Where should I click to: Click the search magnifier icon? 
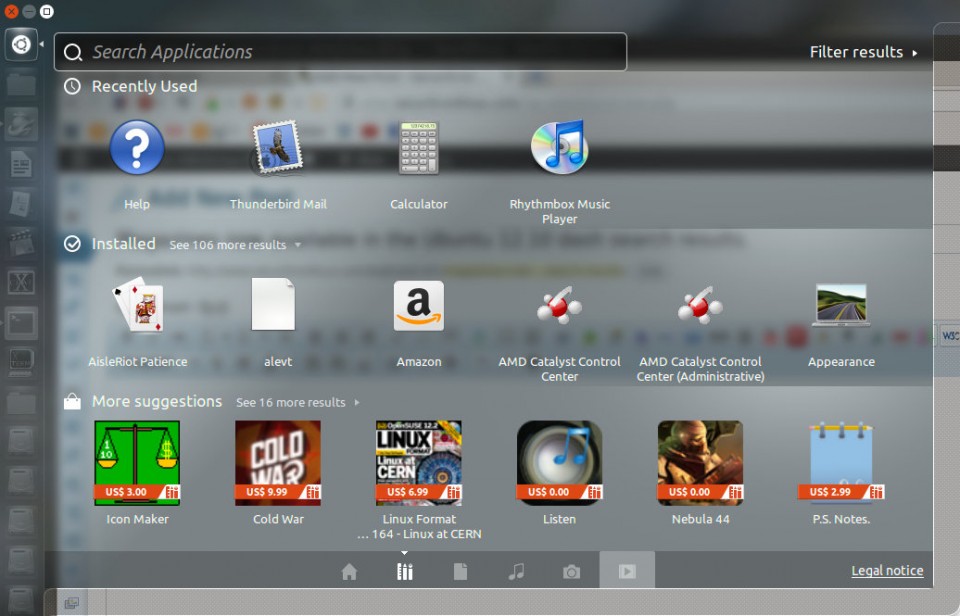(x=73, y=53)
